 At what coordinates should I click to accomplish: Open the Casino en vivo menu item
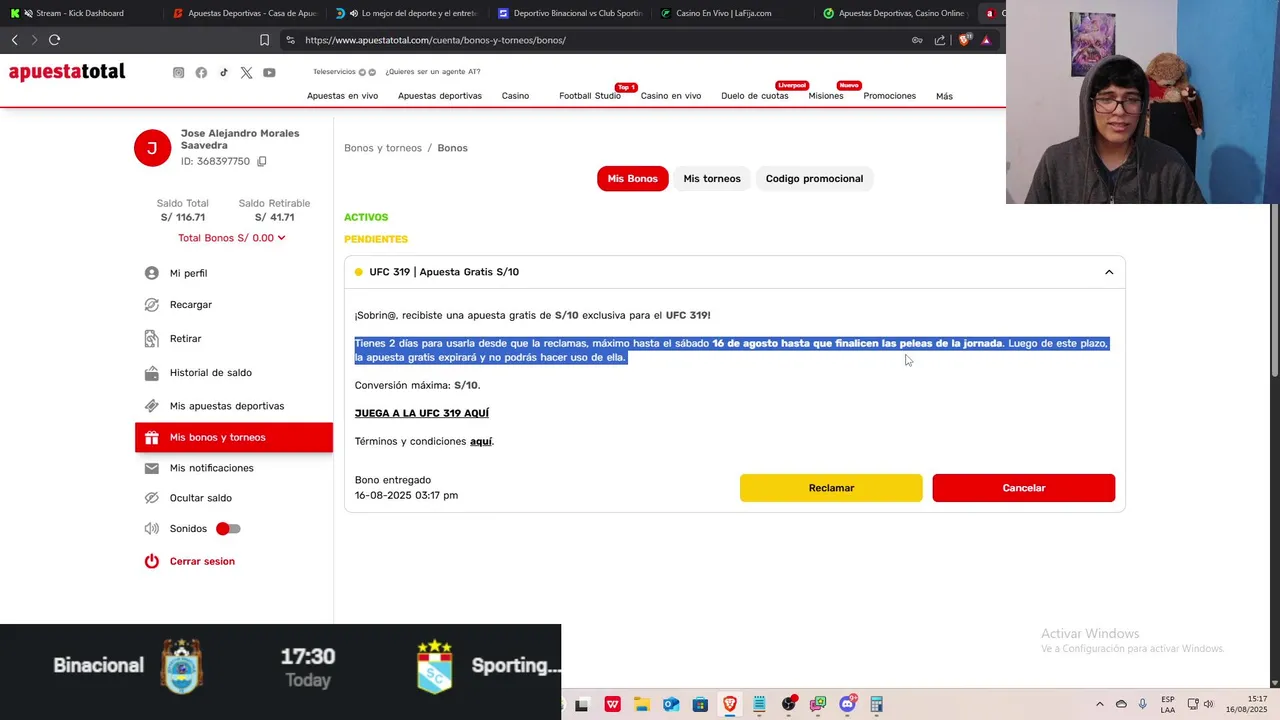(671, 96)
